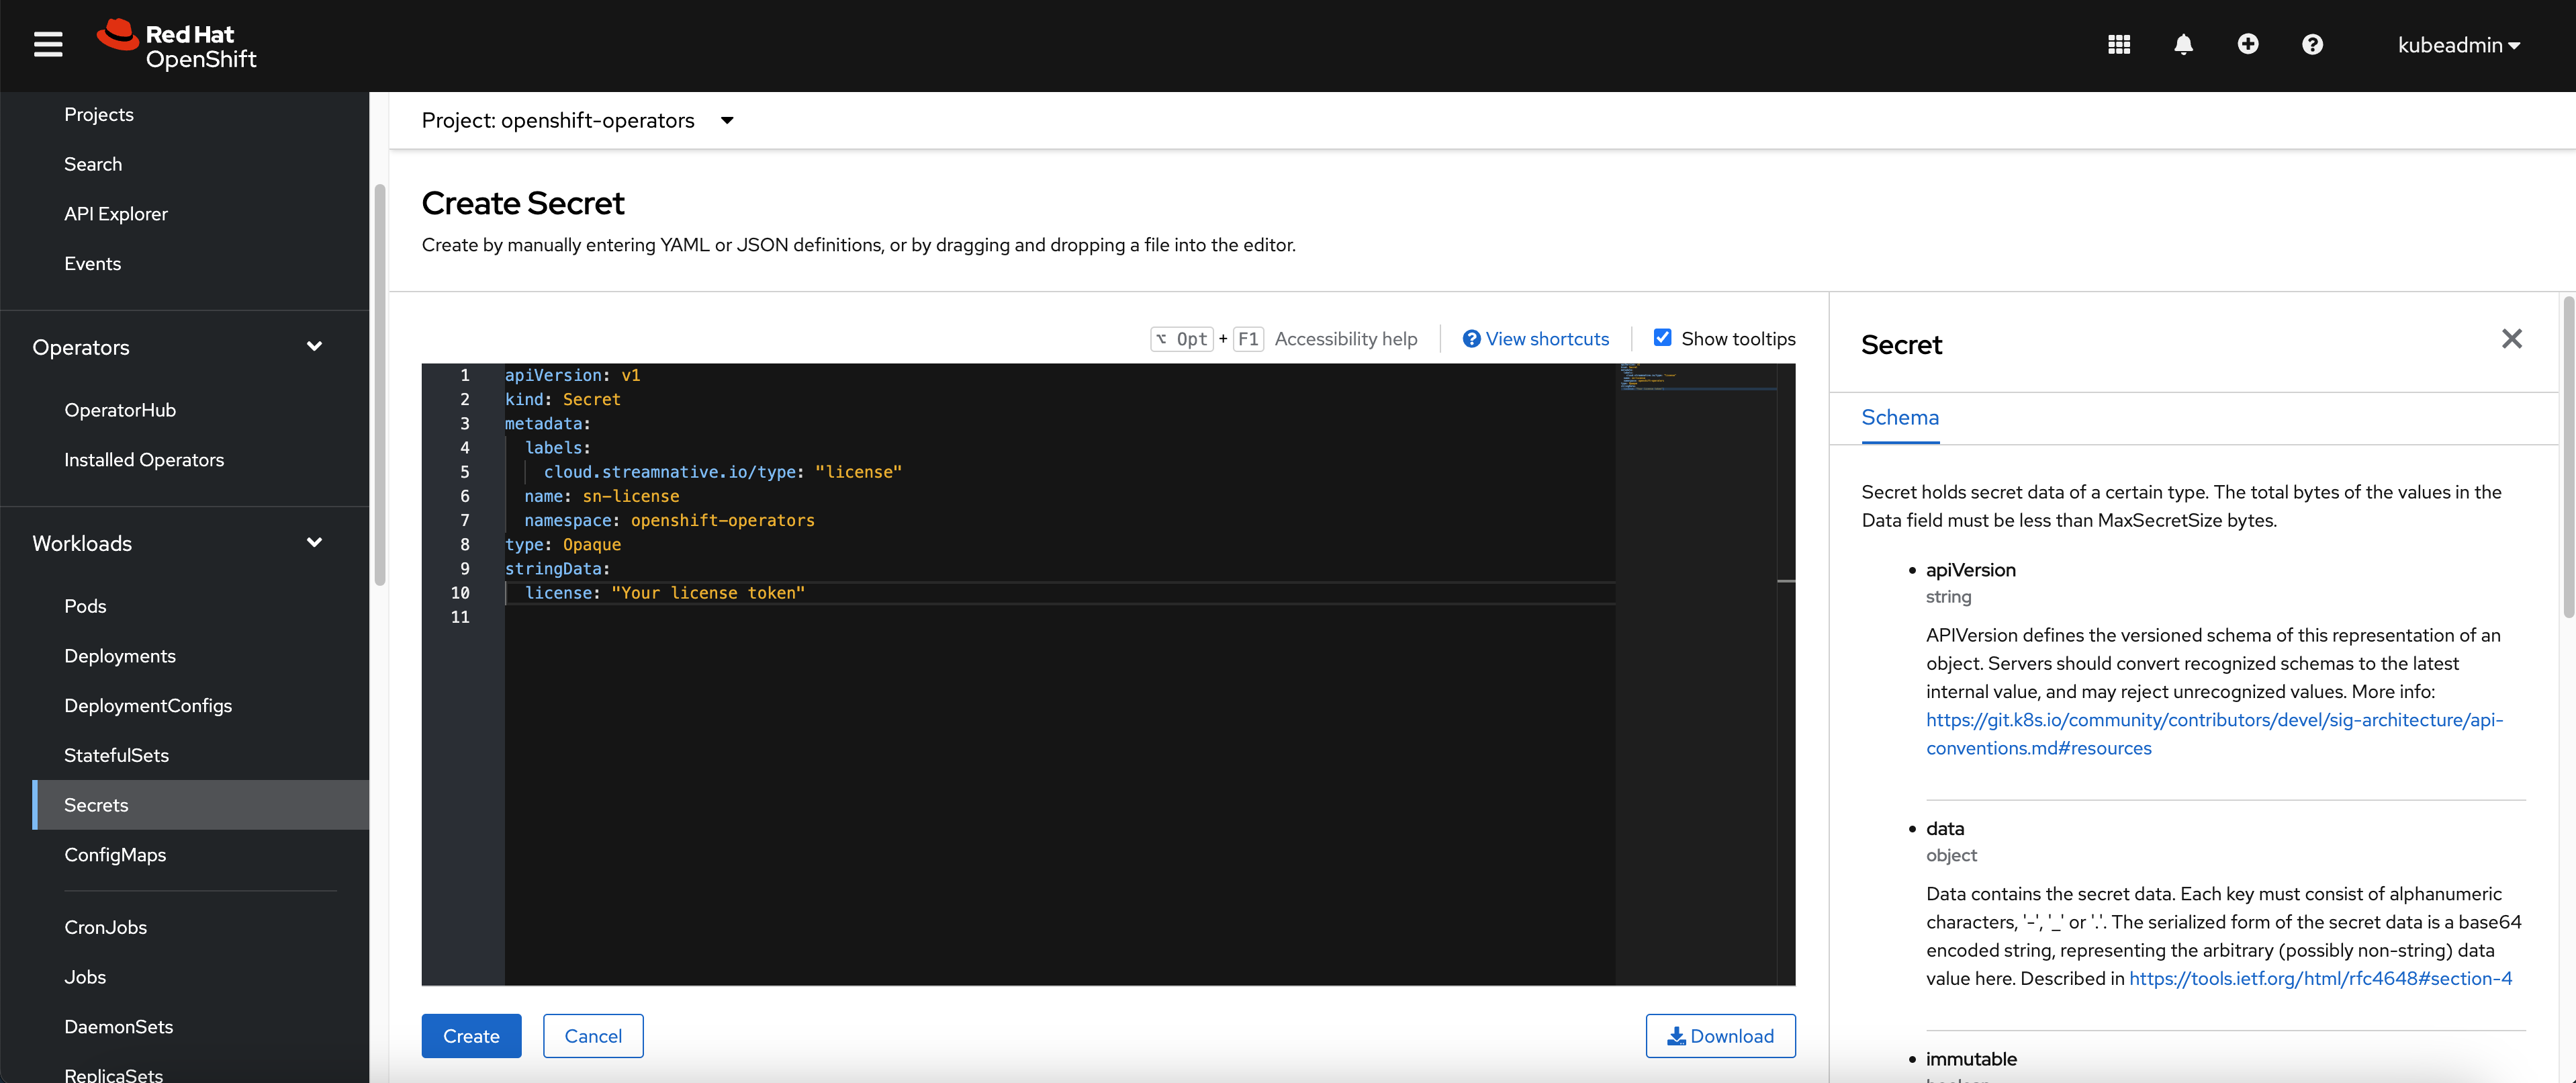Viewport: 2576px width, 1083px height.
Task: Toggle the Show tooltips checkbox
Action: click(x=1662, y=338)
